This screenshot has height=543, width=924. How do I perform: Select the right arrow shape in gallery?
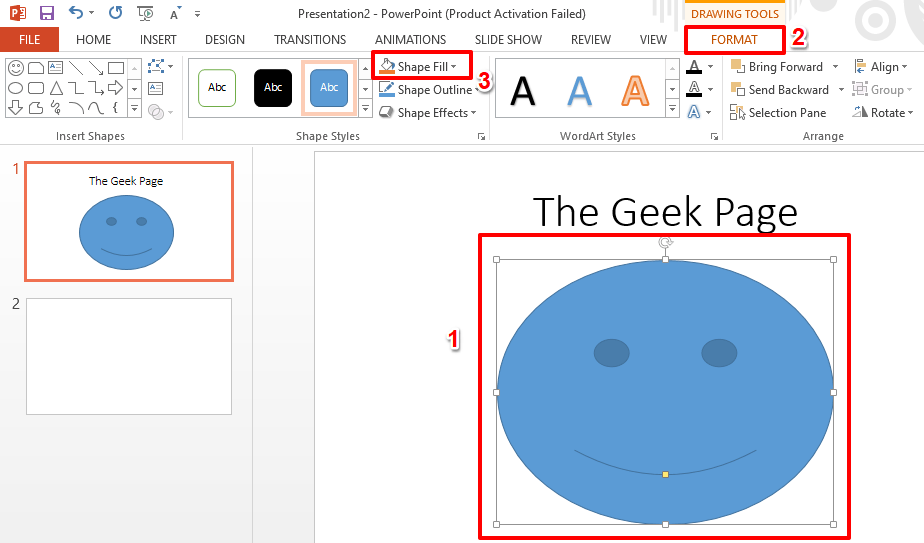point(116,88)
